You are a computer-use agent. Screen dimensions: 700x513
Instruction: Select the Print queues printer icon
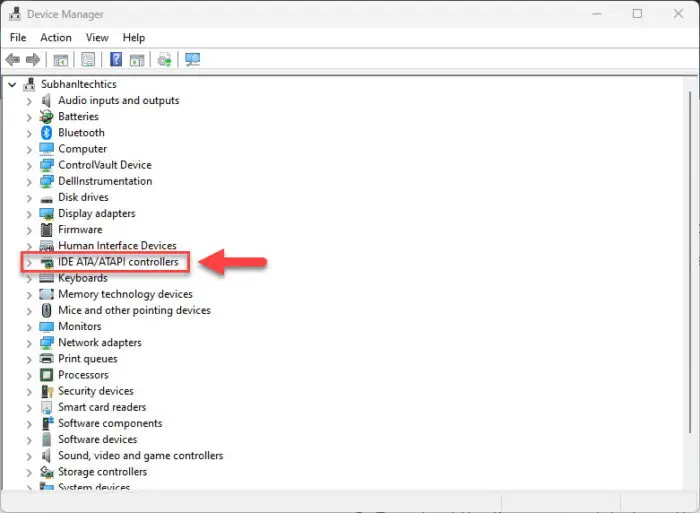pyautogui.click(x=47, y=359)
